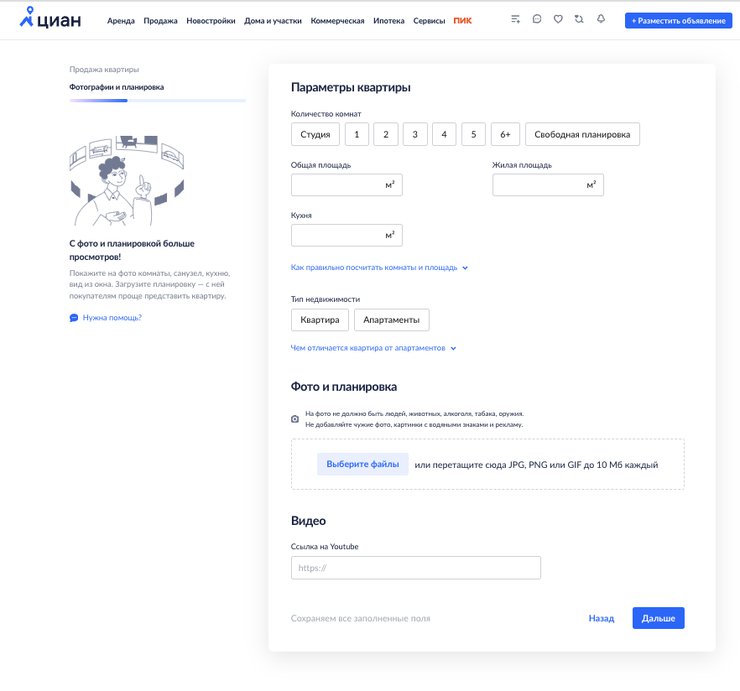Viewport: 740px width, 691px height.
Task: Click Выберите файлы to upload photos
Action: pyautogui.click(x=362, y=464)
